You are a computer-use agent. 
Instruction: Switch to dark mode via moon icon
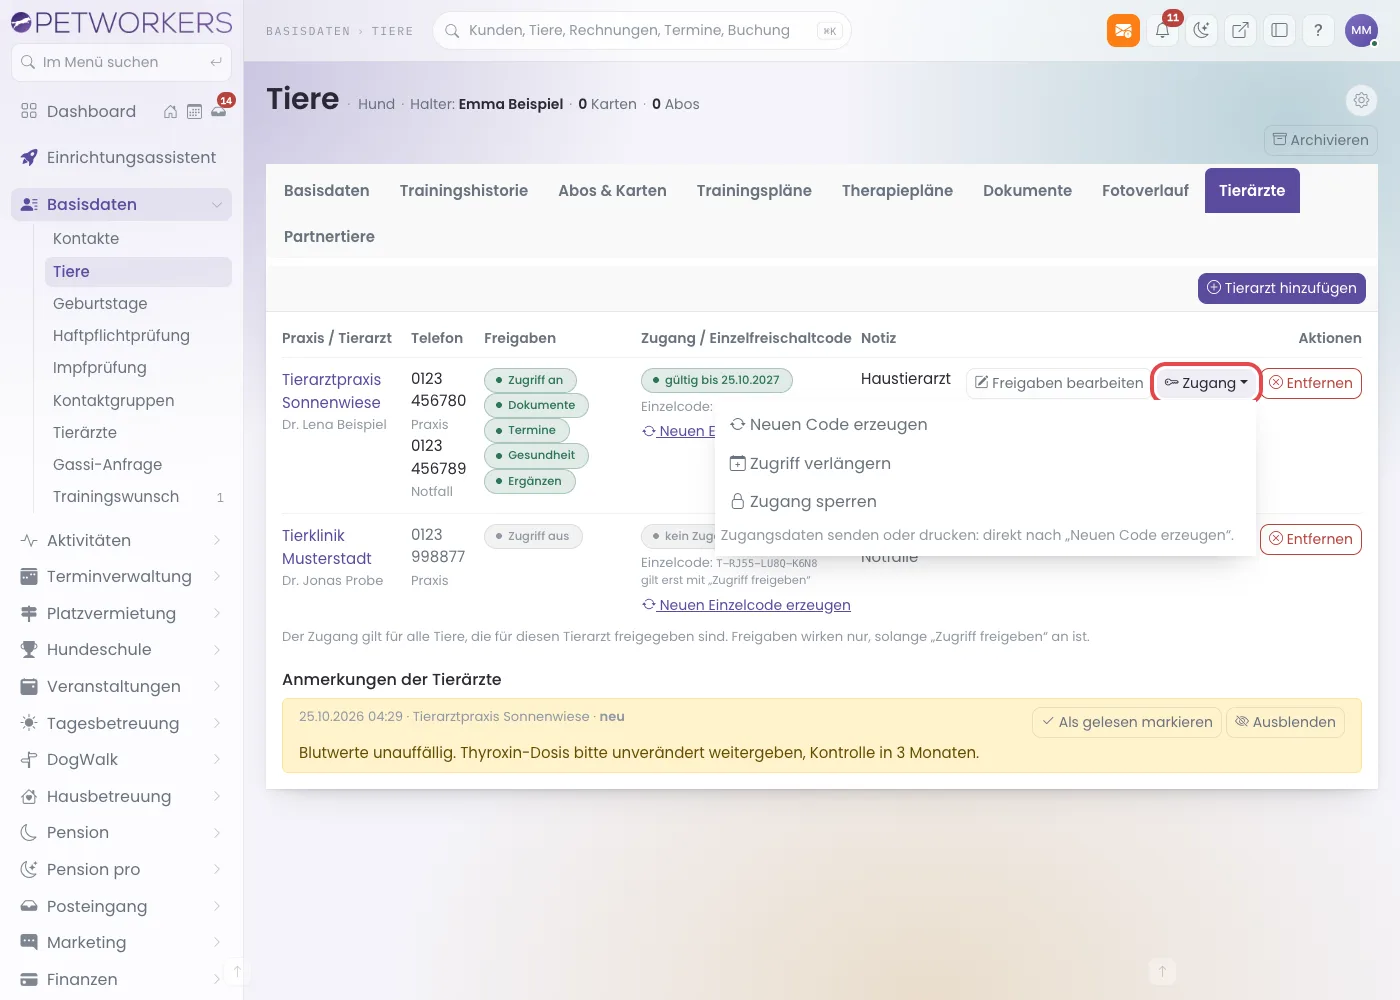1201,30
